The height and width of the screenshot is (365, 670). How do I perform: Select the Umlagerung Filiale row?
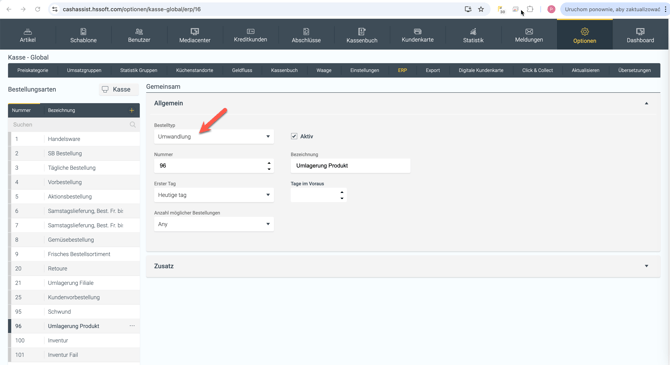pyautogui.click(x=74, y=283)
